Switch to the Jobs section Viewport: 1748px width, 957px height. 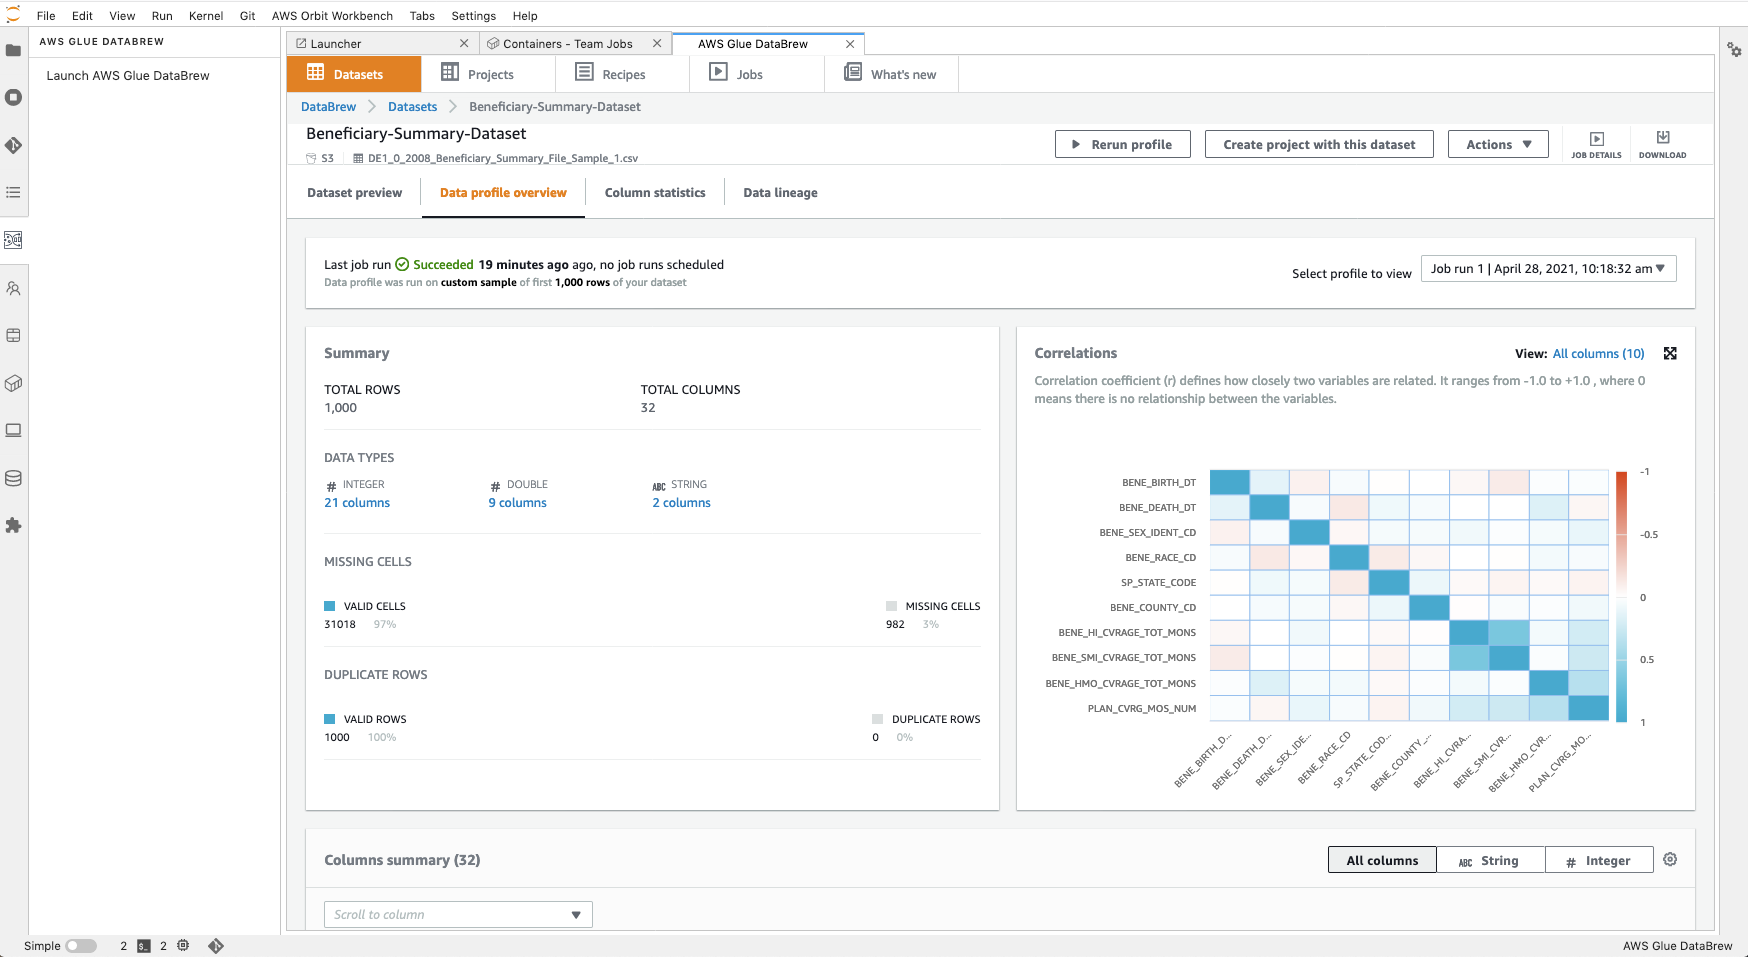[757, 74]
